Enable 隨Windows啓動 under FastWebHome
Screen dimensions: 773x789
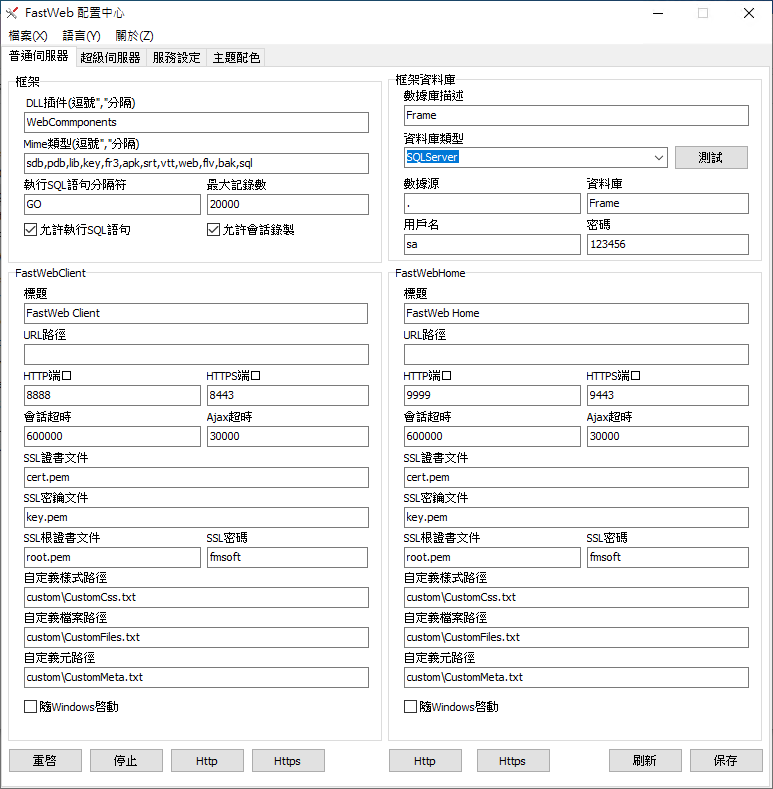(x=410, y=707)
